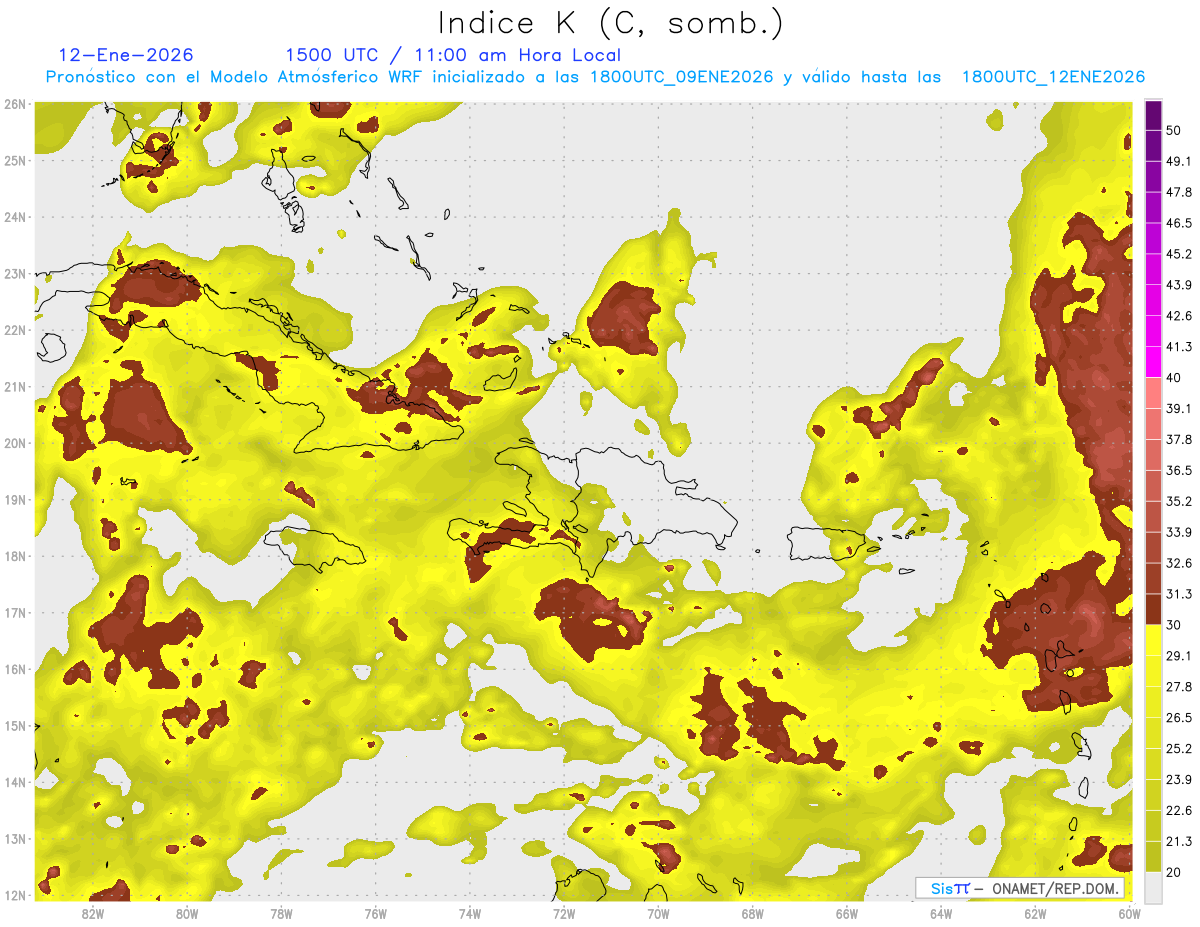1200x927 pixels.
Task: Click the colorbar value "26.5"
Action: (1178, 718)
